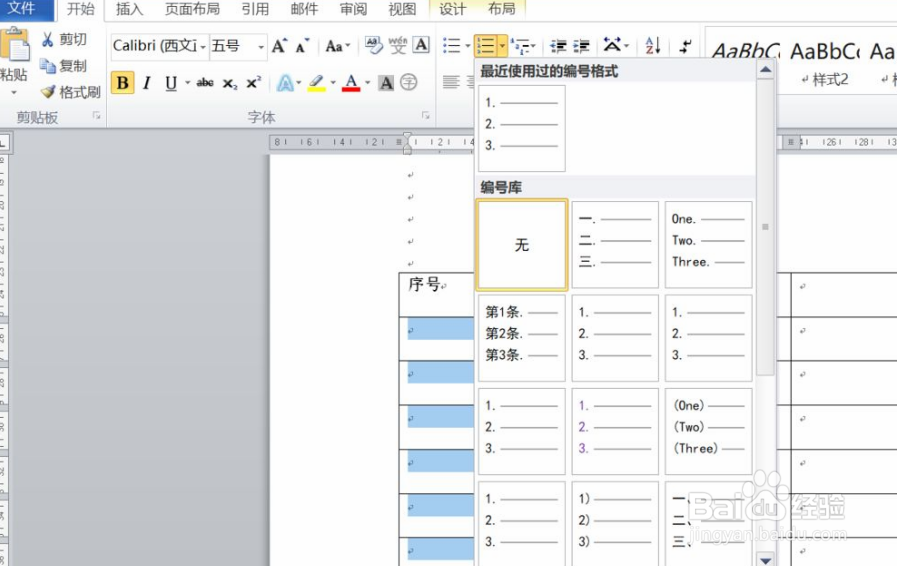Choose the (One) (Two) (Three) format

(x=708, y=431)
